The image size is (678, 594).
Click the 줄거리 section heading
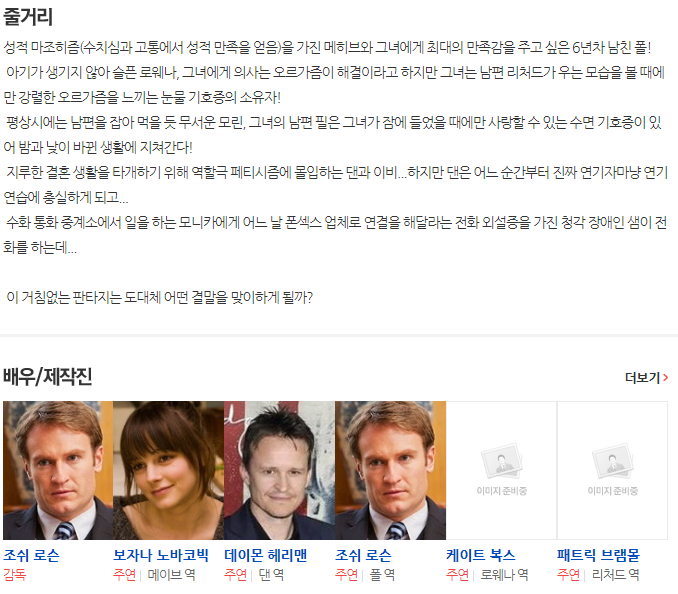(28, 17)
